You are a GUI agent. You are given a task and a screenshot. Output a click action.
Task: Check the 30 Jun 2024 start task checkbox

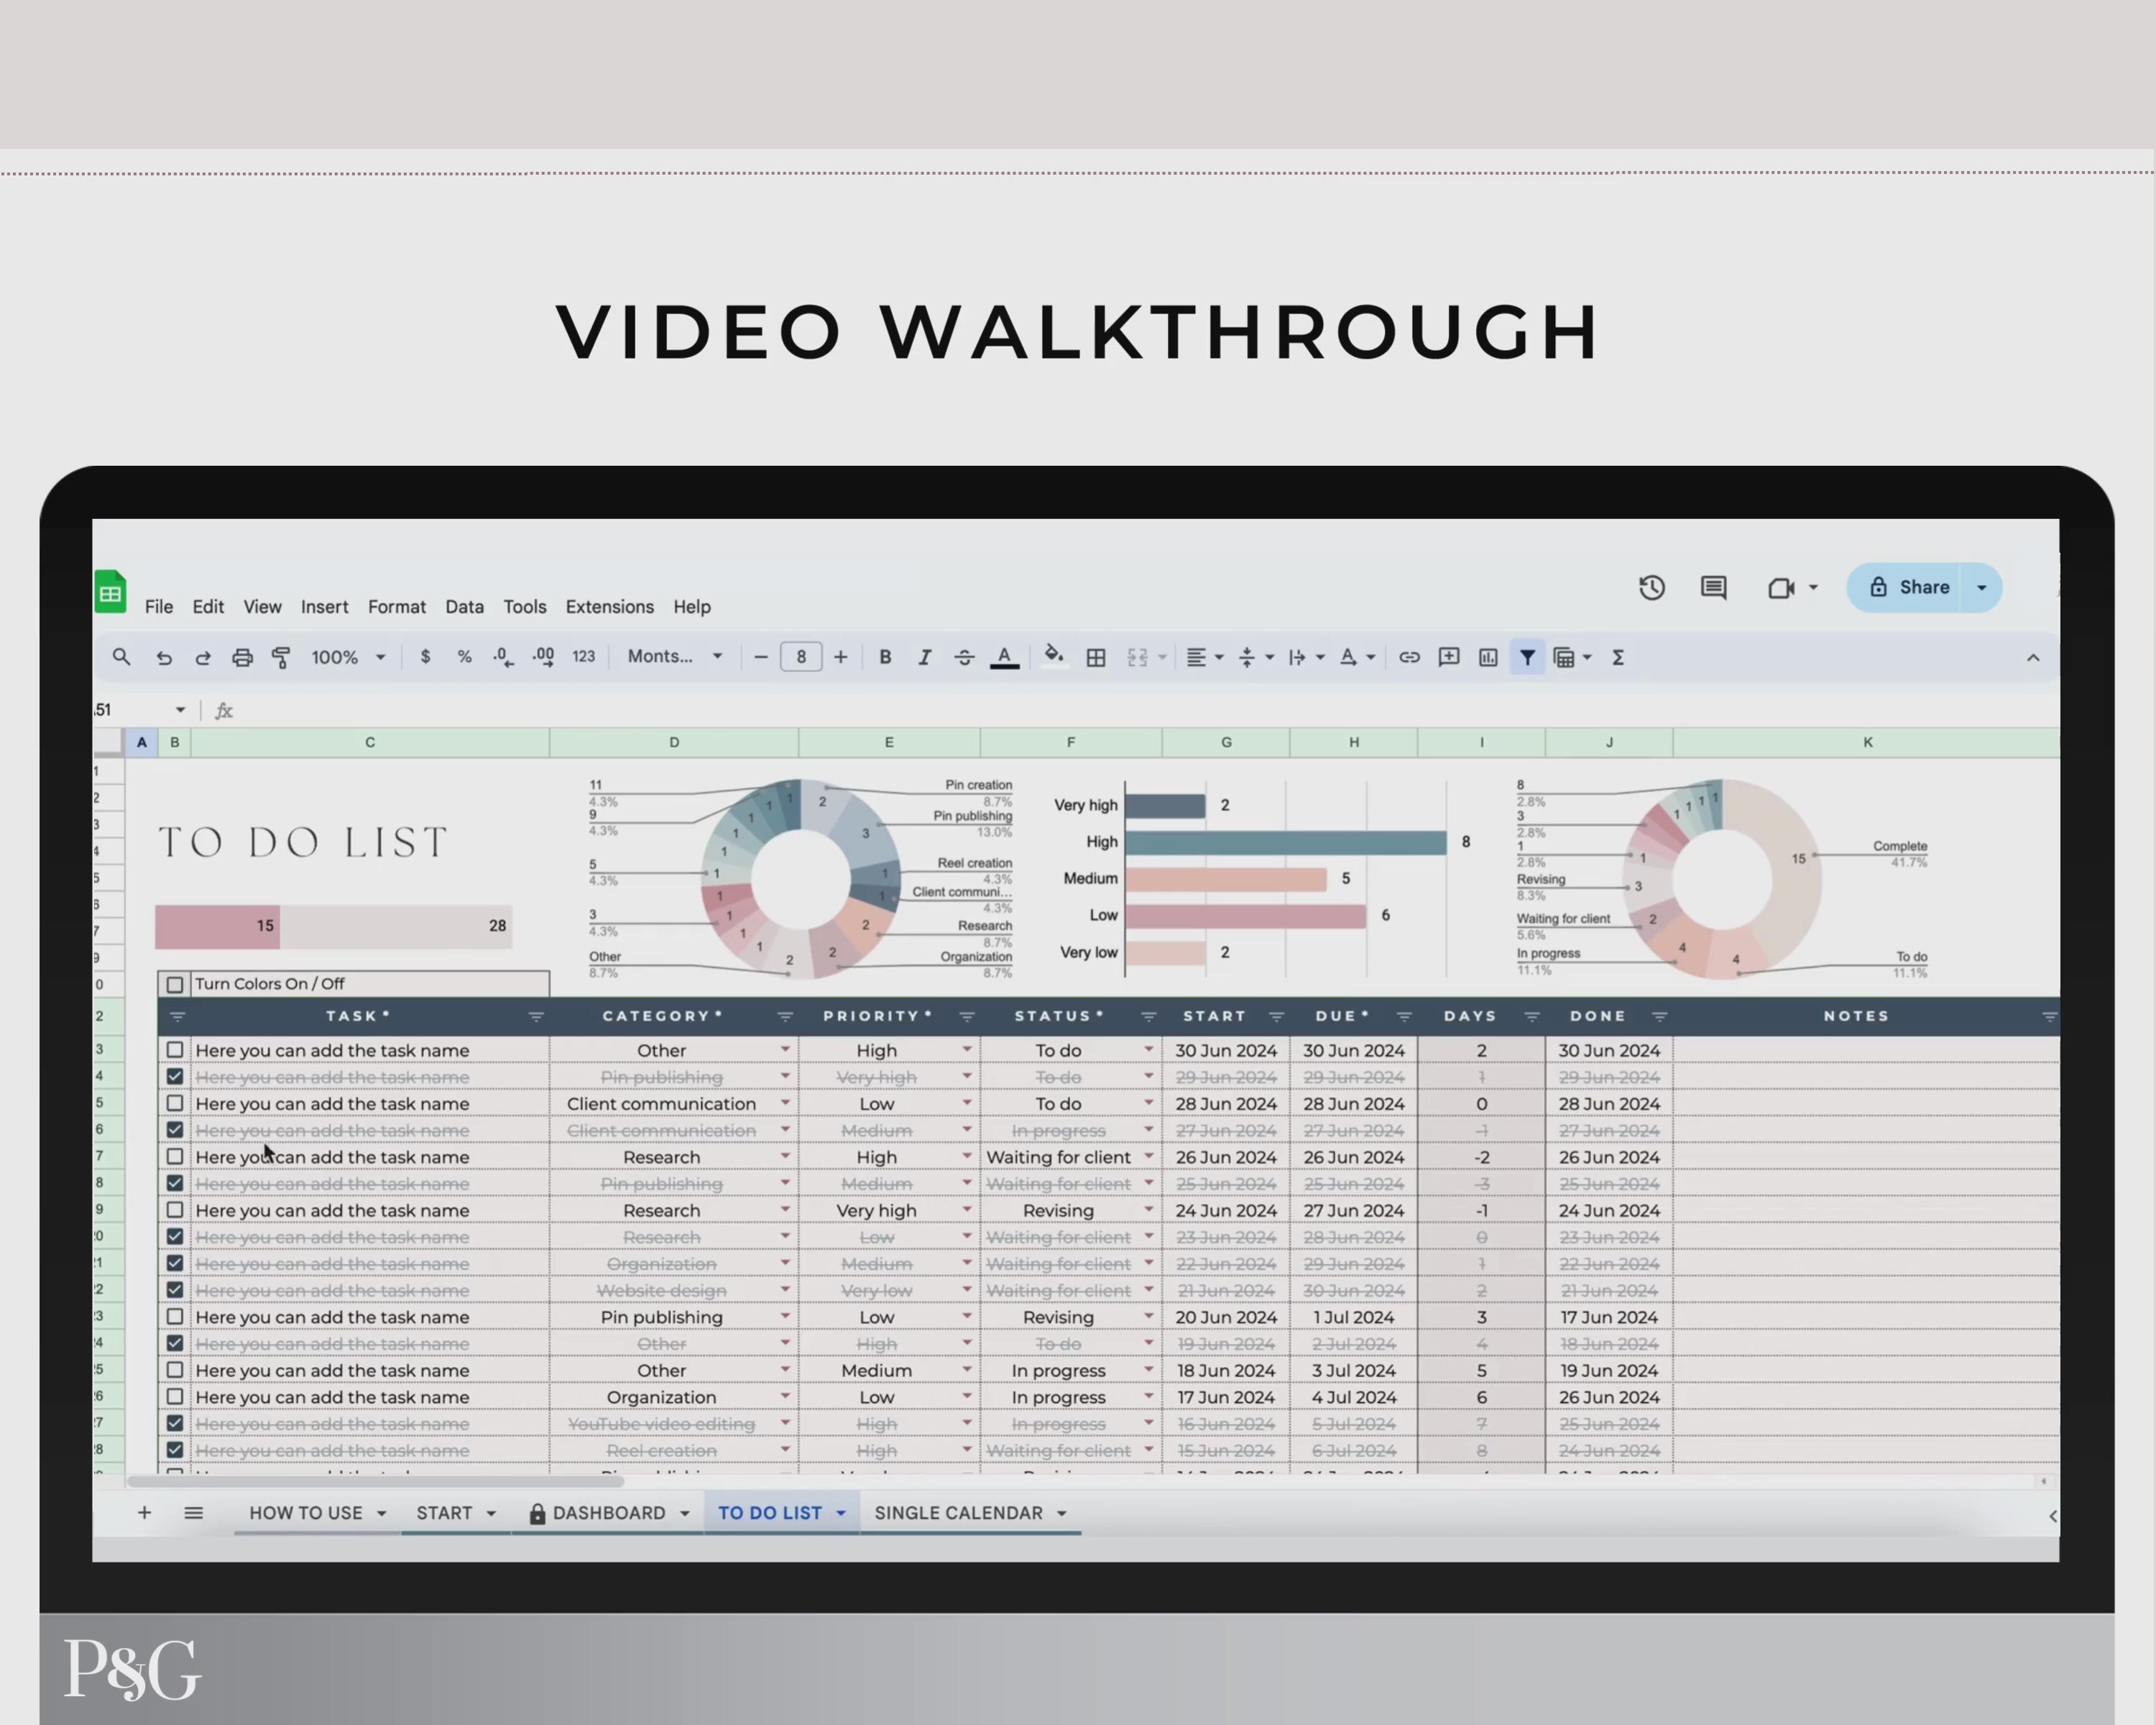pyautogui.click(x=175, y=1050)
